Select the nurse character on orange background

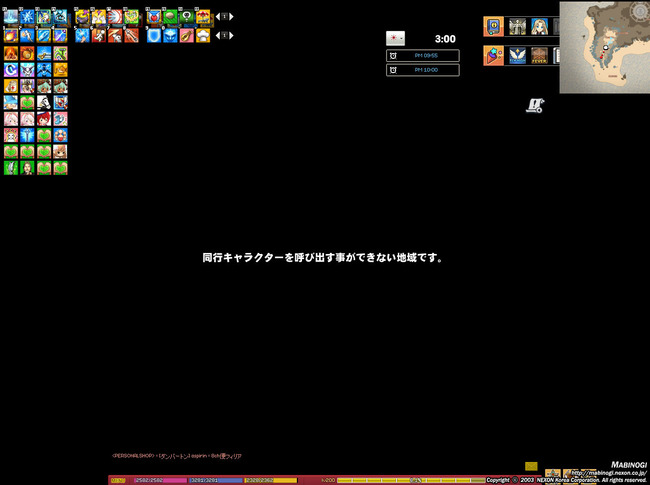coord(11,86)
